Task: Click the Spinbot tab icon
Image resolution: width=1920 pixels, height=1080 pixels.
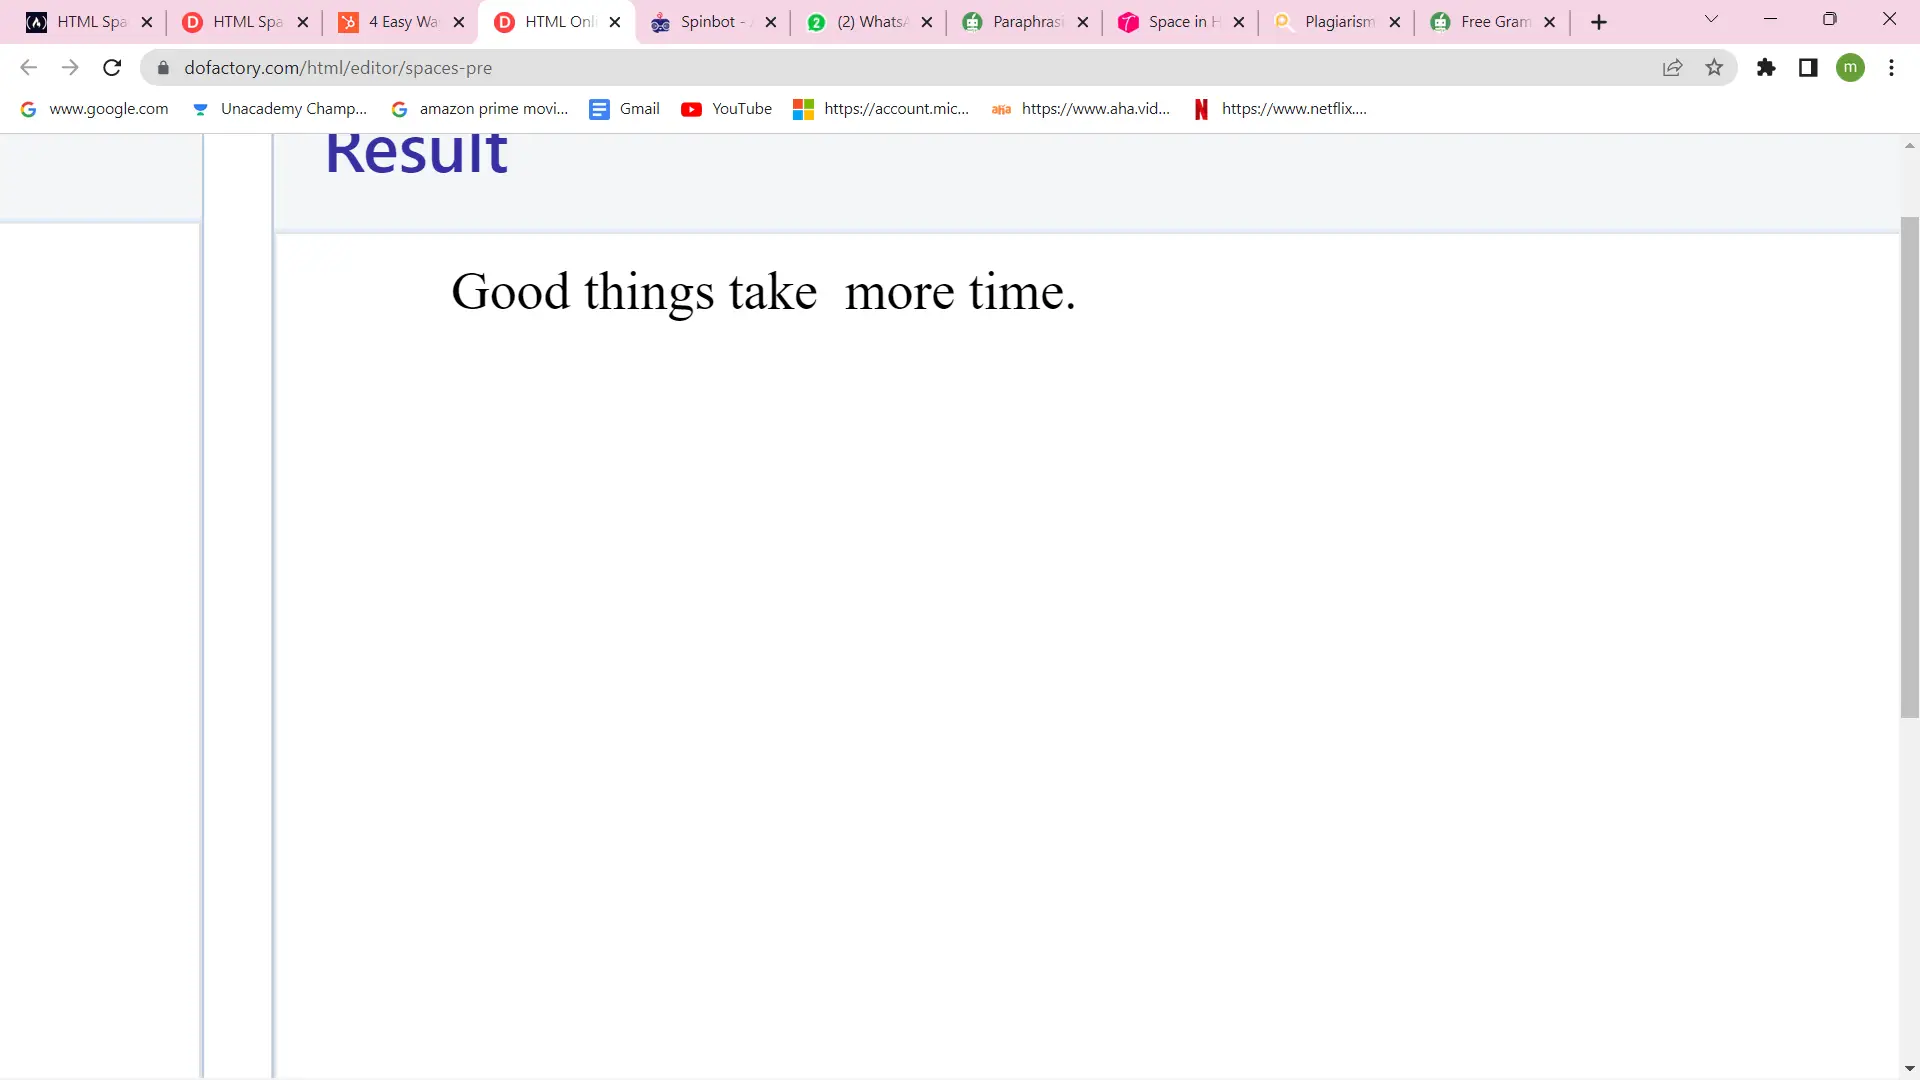Action: (x=659, y=21)
